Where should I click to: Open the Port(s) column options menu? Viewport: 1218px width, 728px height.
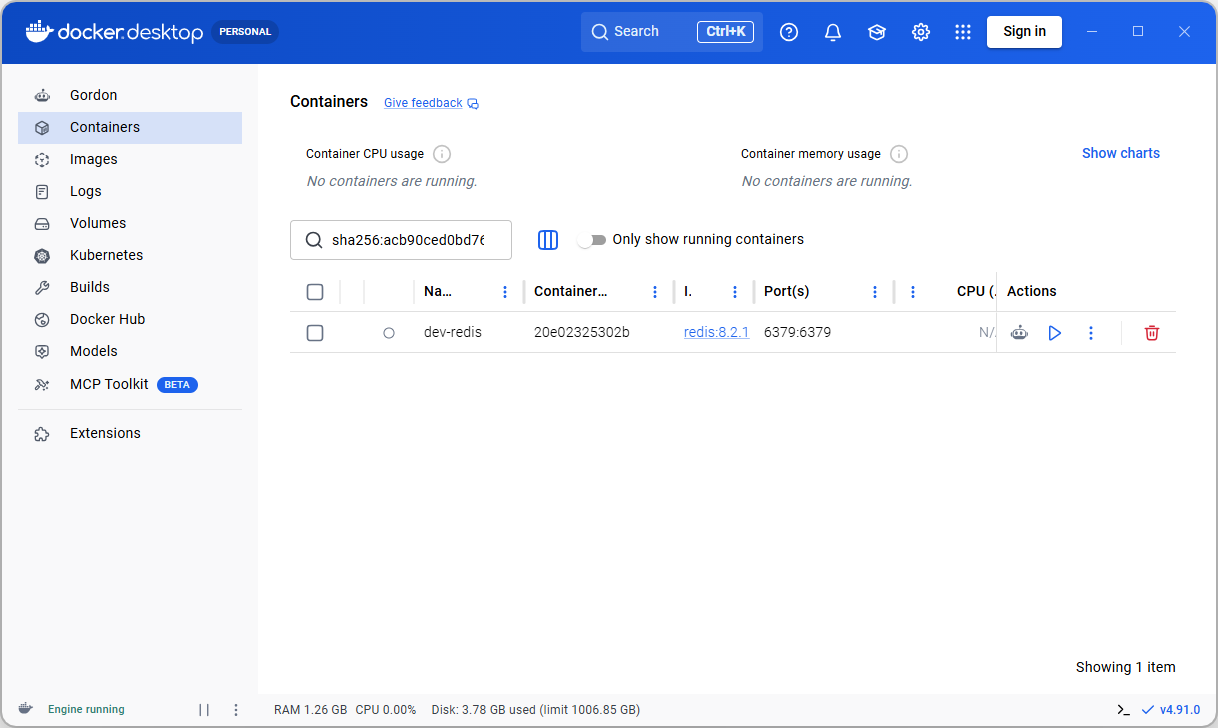pyautogui.click(x=875, y=292)
